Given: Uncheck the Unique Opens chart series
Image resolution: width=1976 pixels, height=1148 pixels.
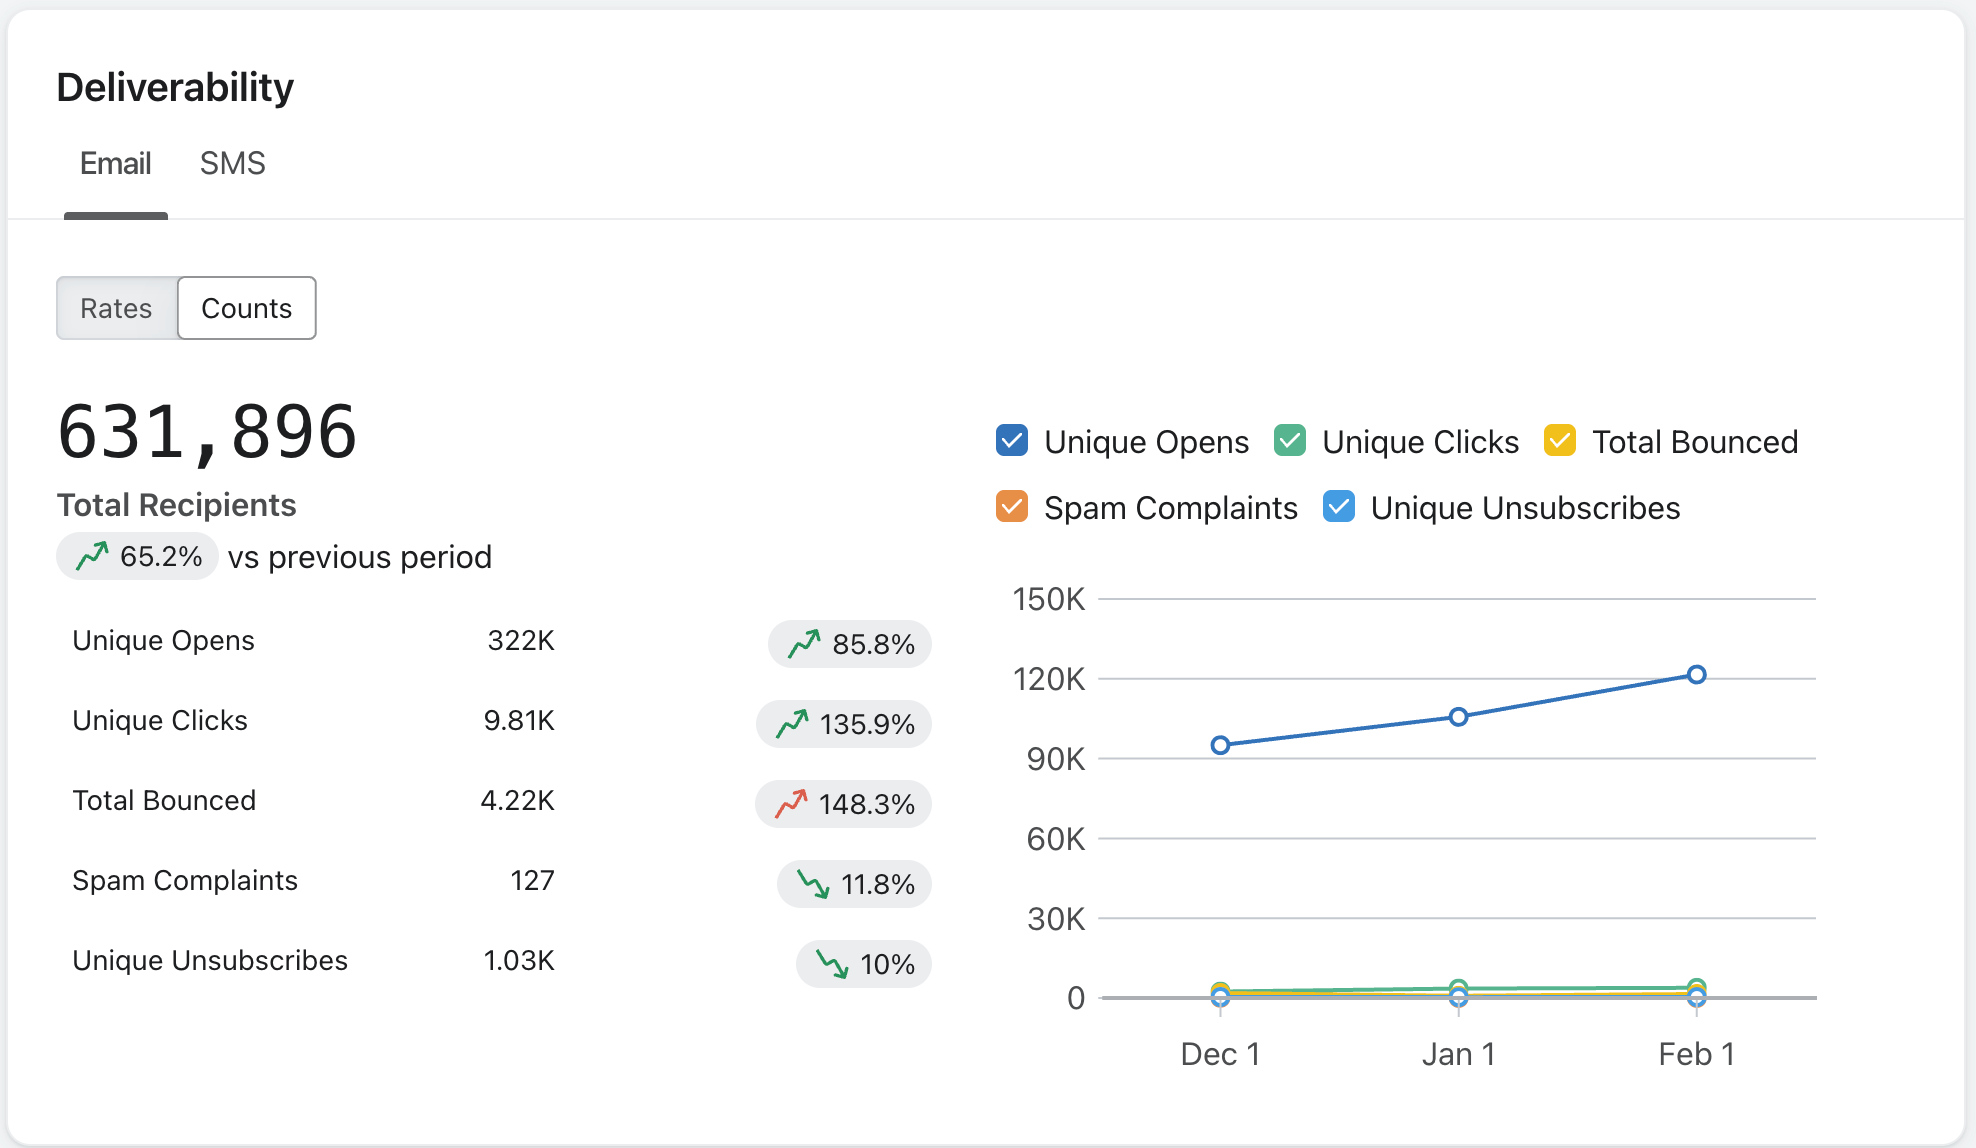Looking at the screenshot, I should tap(1012, 441).
